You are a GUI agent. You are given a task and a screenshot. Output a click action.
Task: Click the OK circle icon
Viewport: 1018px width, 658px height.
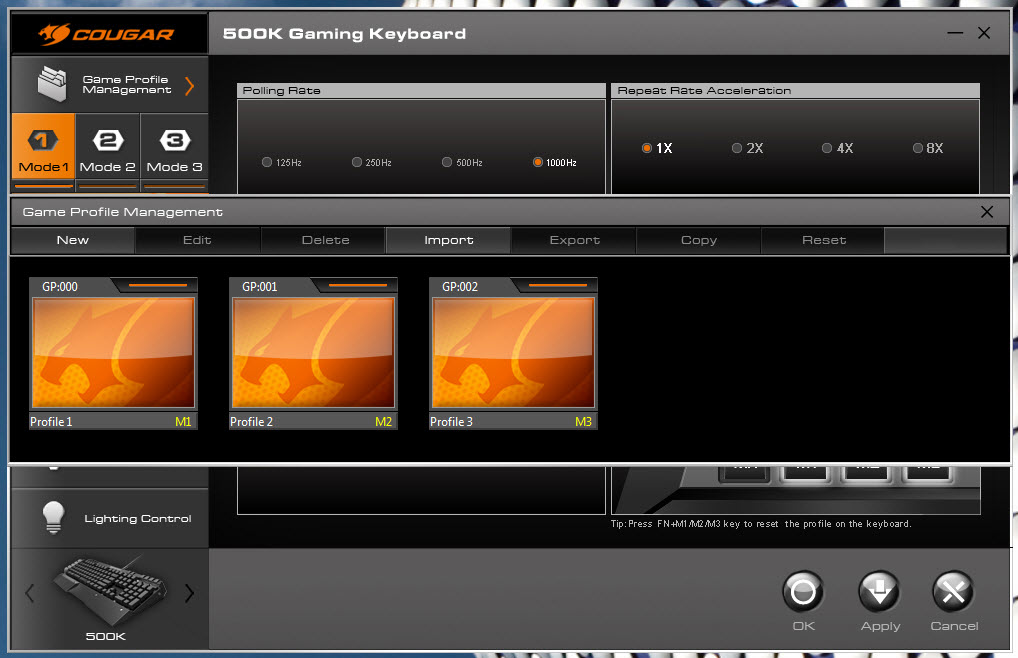(803, 592)
